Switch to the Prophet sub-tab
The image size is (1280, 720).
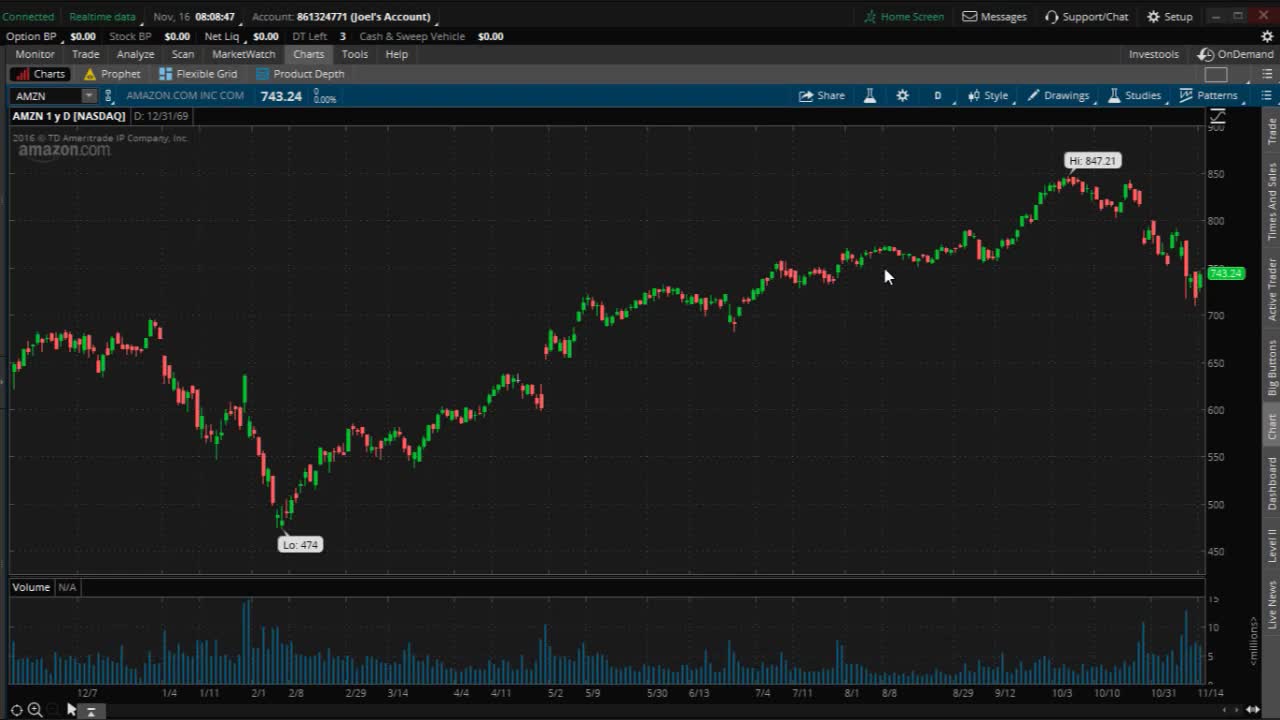tap(112, 74)
